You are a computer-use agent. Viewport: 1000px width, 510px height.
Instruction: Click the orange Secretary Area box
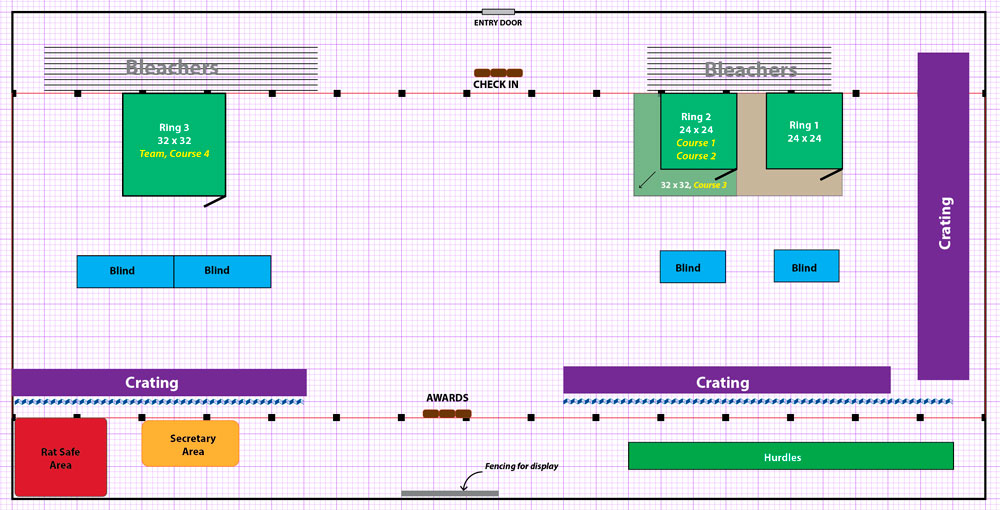pos(190,443)
